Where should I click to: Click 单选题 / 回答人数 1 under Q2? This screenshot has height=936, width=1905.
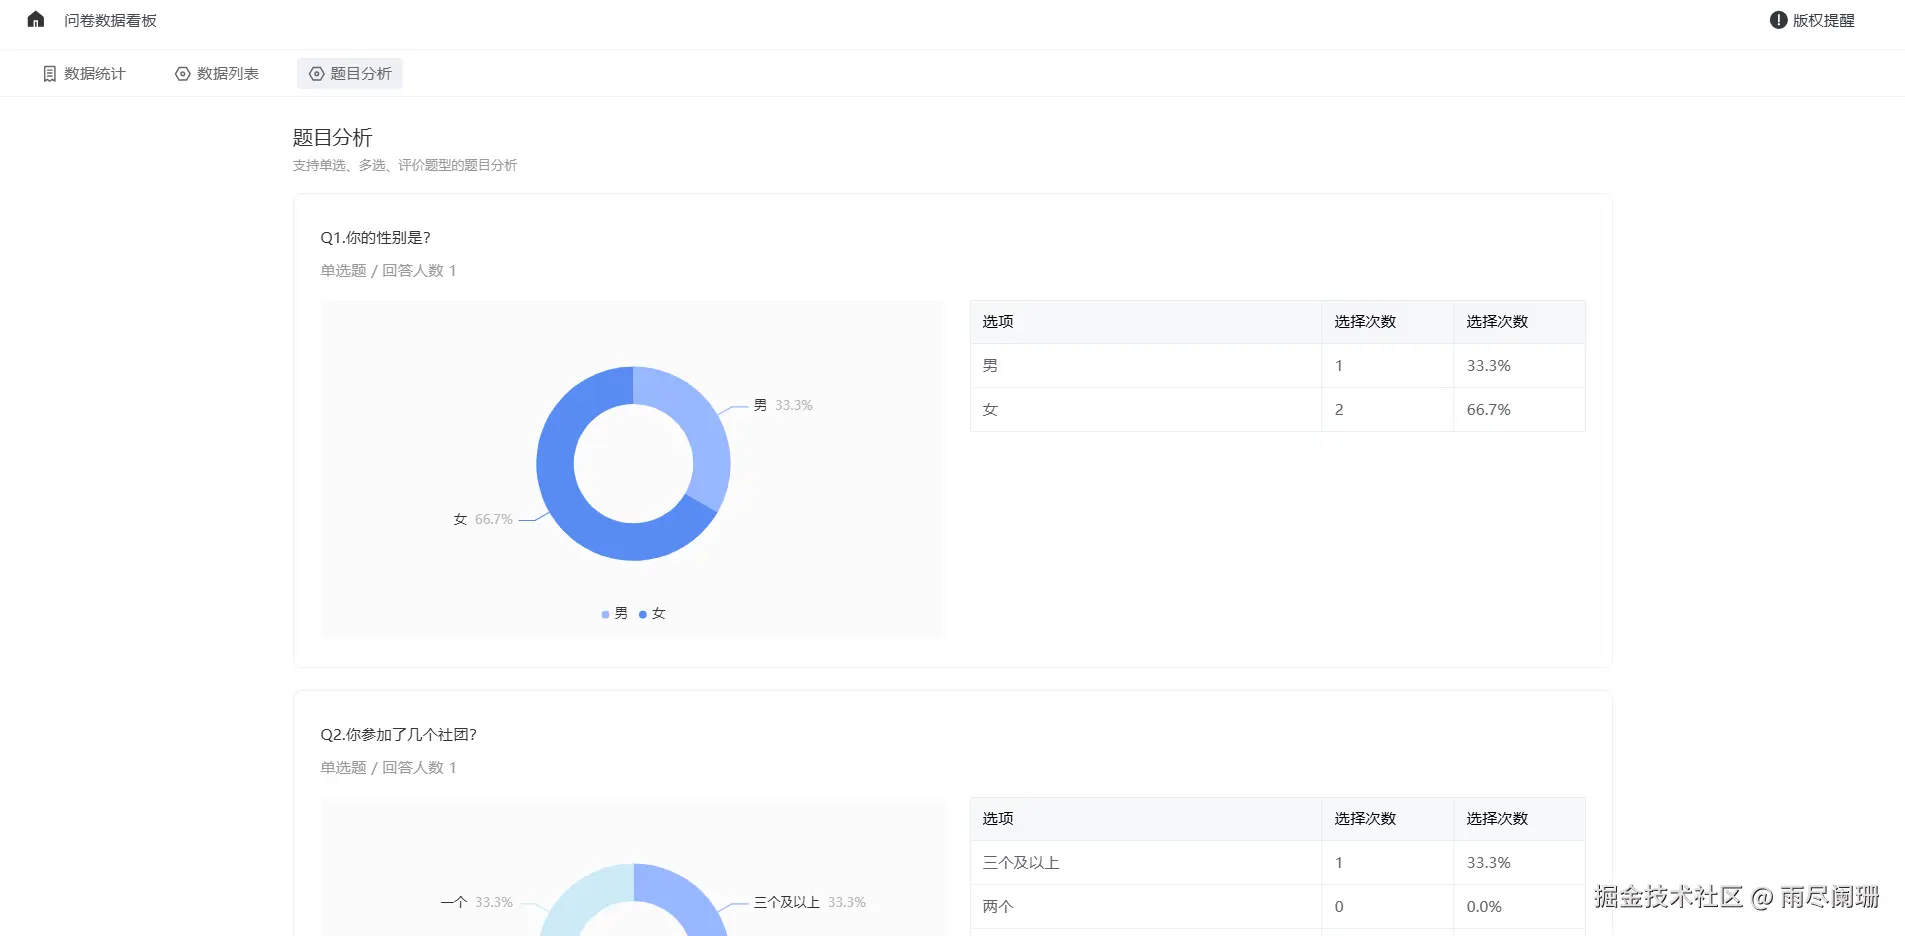(388, 768)
